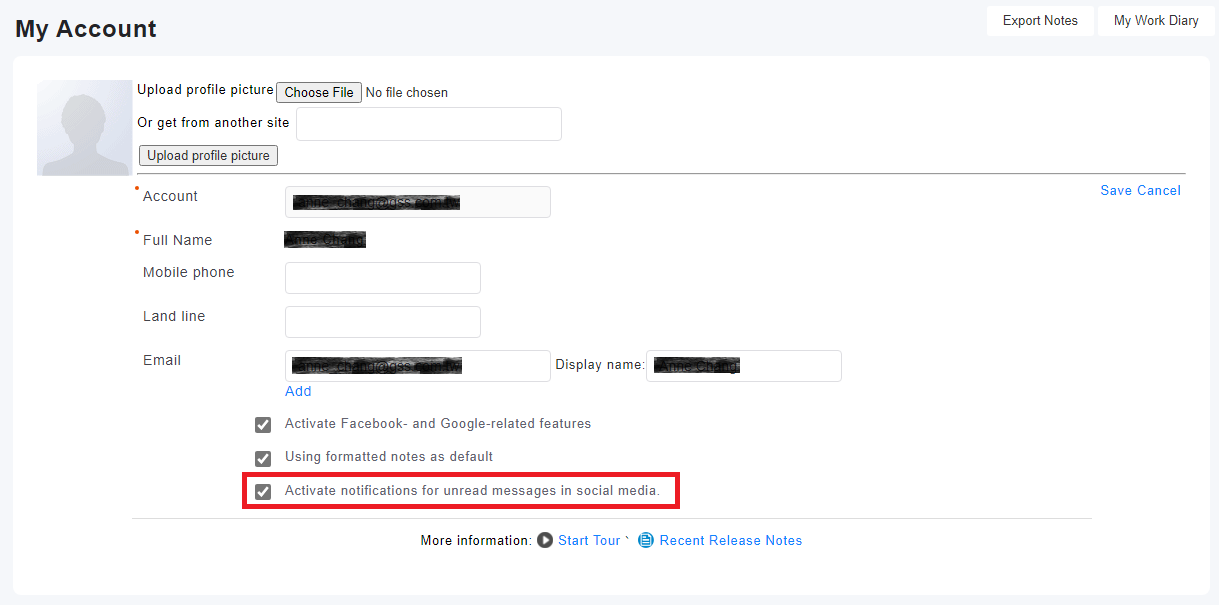Viewport: 1219px width, 605px height.
Task: Click Add link below the email field
Action: pos(298,391)
